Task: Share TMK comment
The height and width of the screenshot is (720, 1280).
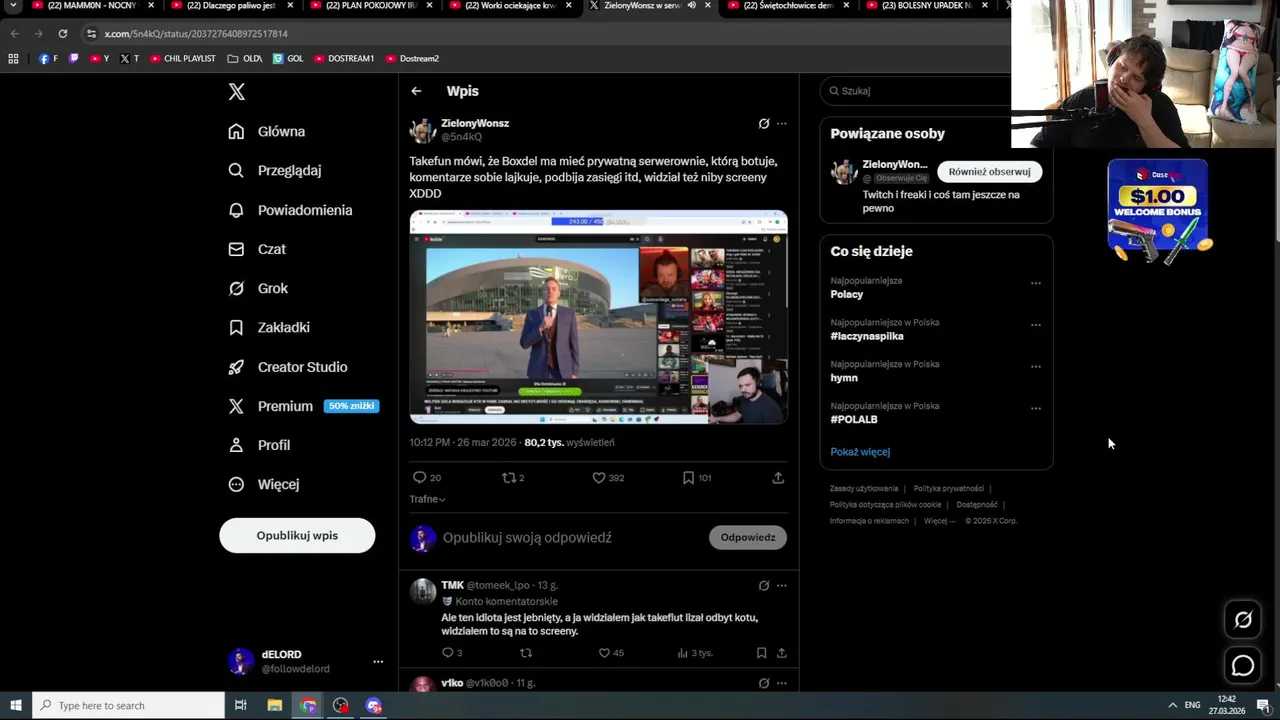Action: [782, 653]
